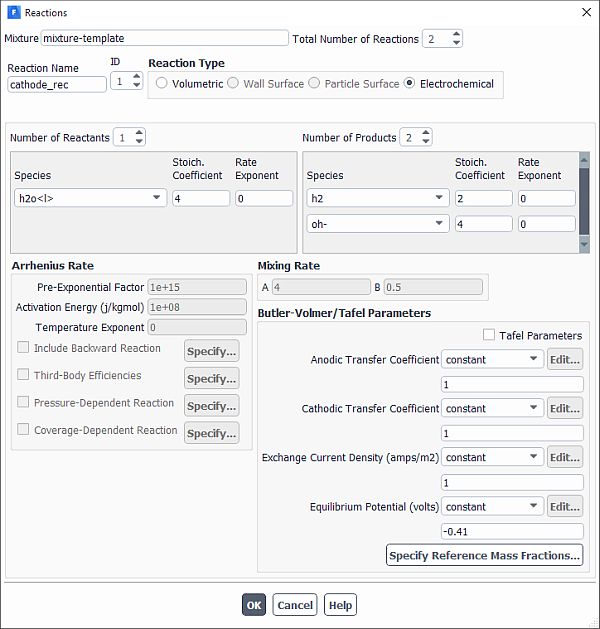The width and height of the screenshot is (600, 629).
Task: Click the Cancel button
Action: tap(295, 605)
